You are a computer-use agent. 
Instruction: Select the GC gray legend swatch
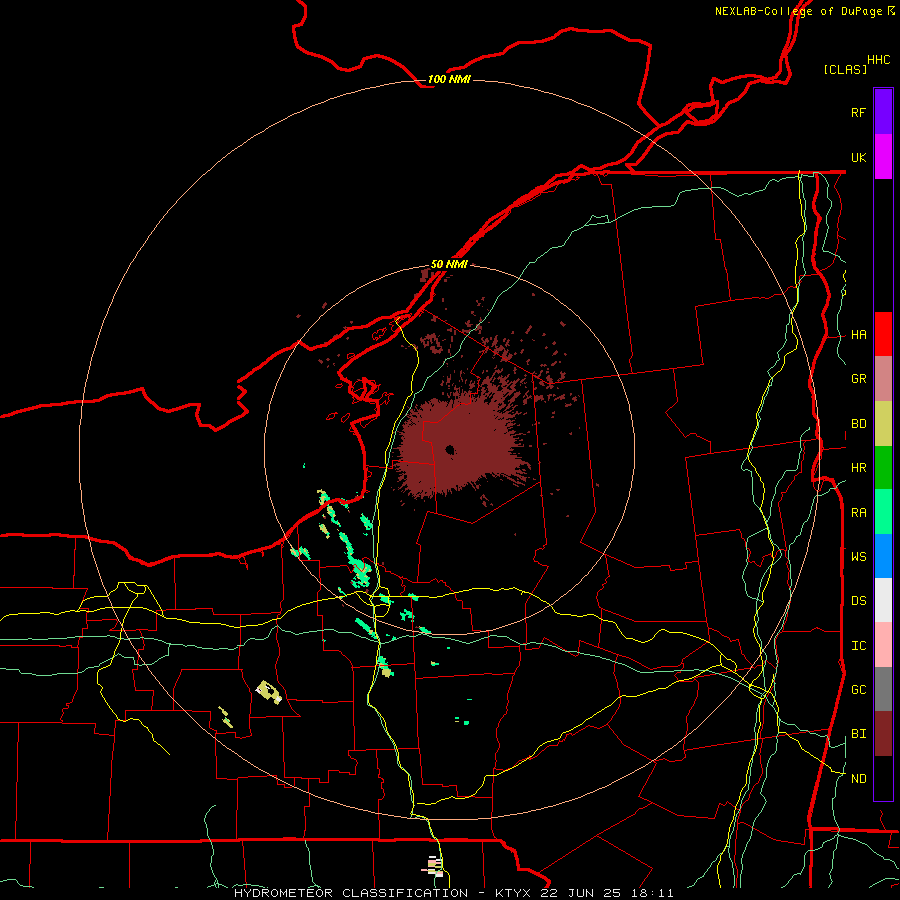click(x=883, y=689)
